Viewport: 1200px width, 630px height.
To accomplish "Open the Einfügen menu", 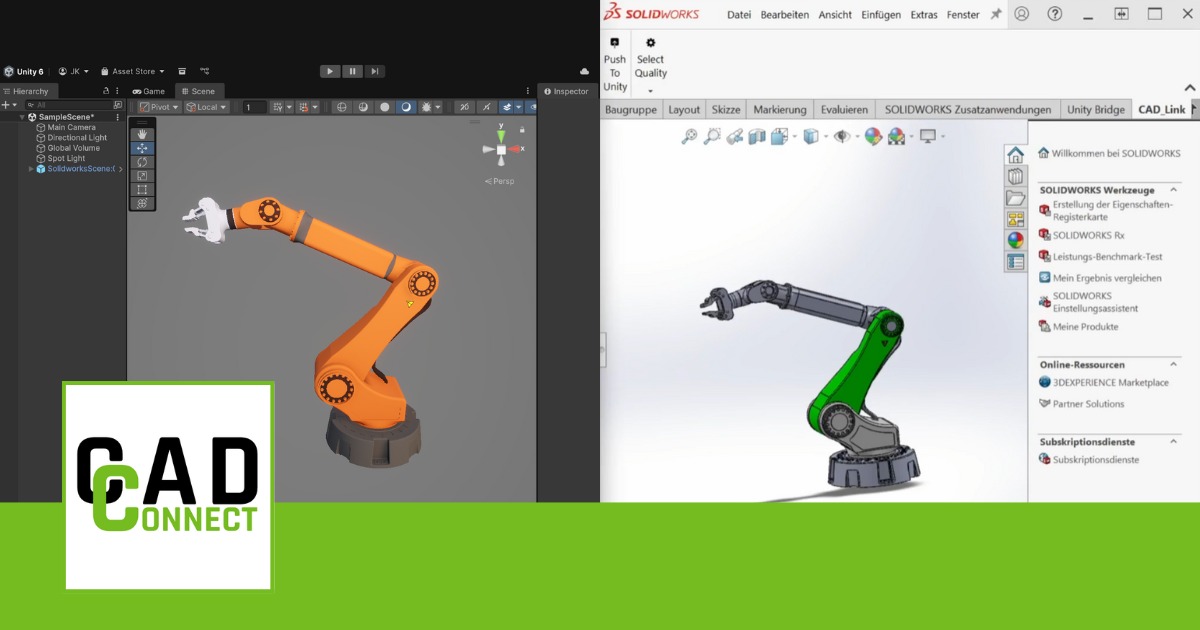I will (x=879, y=15).
